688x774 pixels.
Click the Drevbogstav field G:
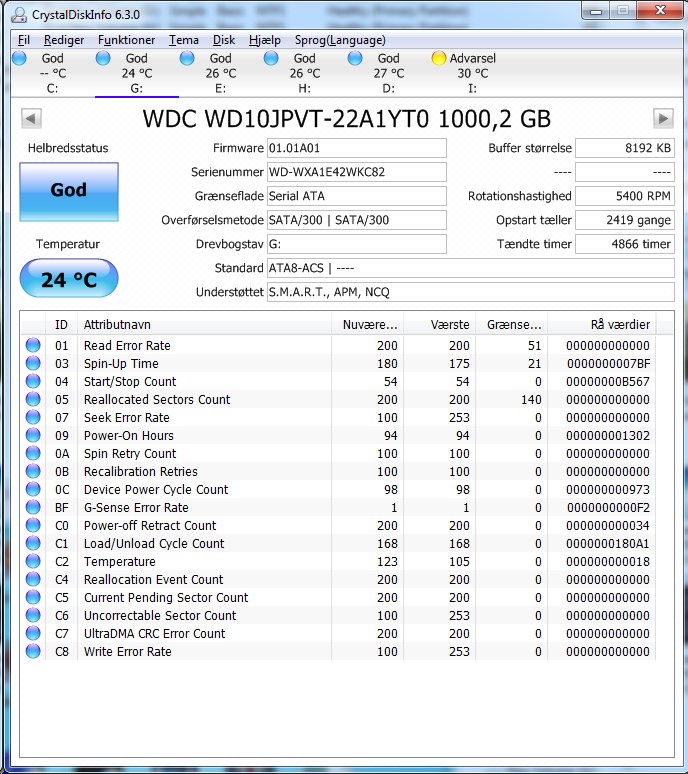coord(357,244)
